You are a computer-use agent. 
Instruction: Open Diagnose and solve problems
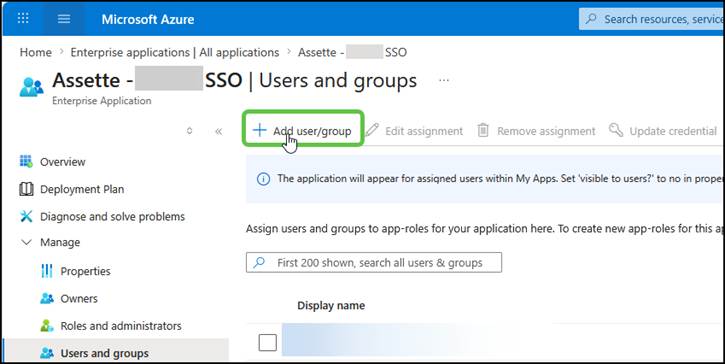[x=112, y=216]
